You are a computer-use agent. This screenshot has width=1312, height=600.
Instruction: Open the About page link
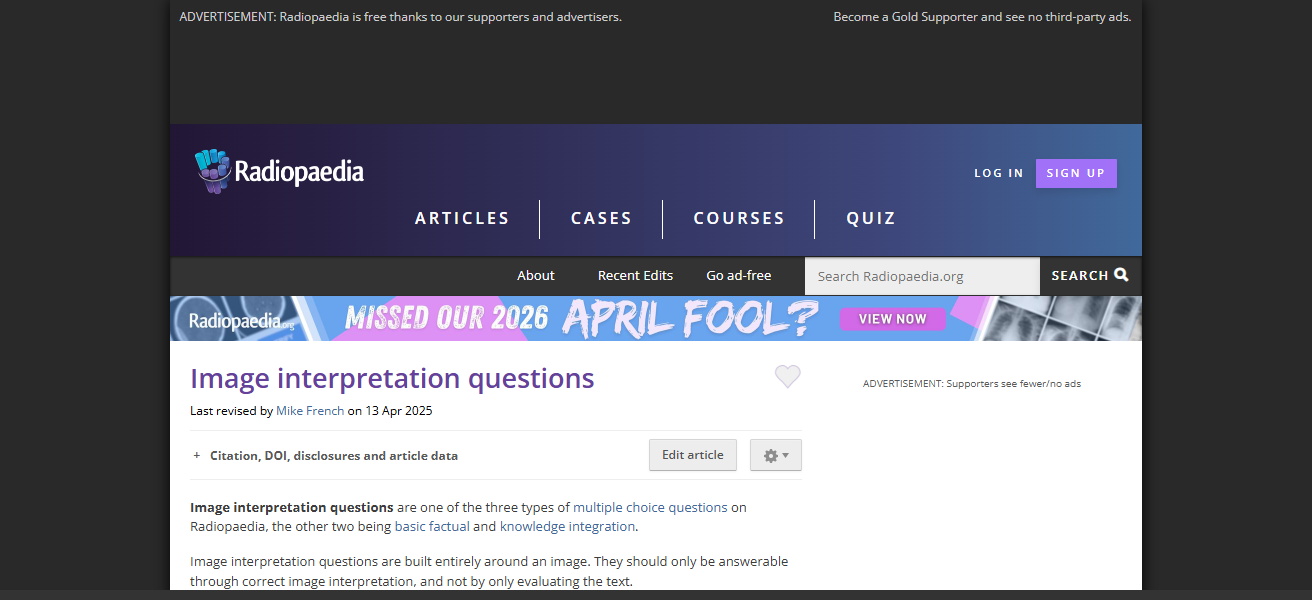[x=535, y=276]
